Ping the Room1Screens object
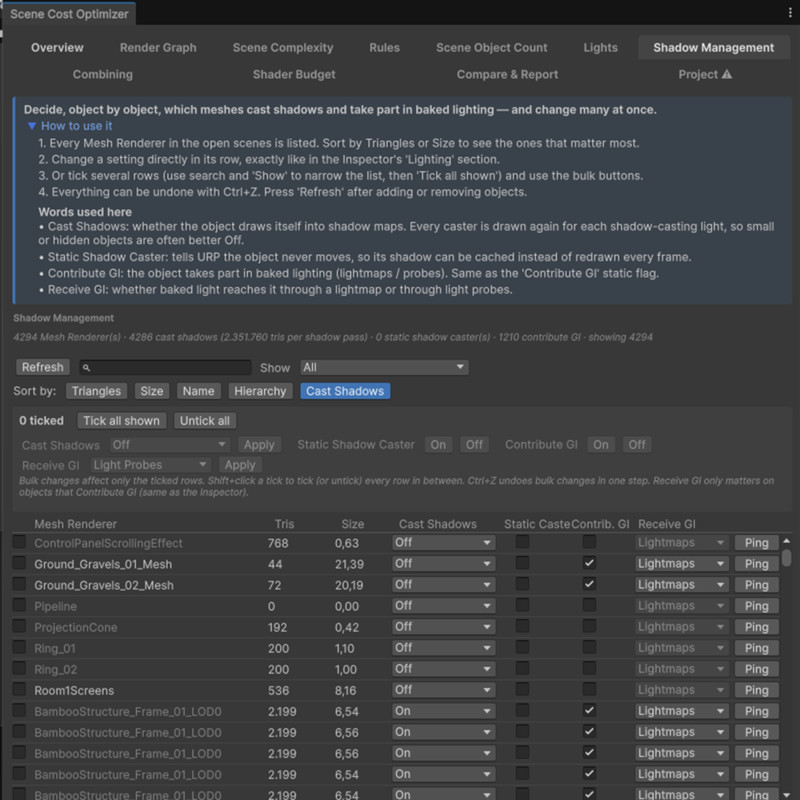800x800 pixels. (x=756, y=690)
